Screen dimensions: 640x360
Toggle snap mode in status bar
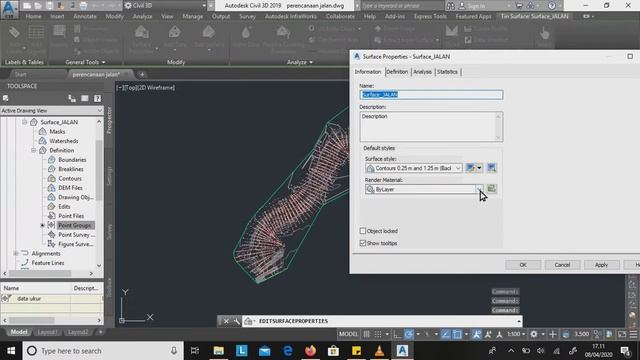pos(378,334)
